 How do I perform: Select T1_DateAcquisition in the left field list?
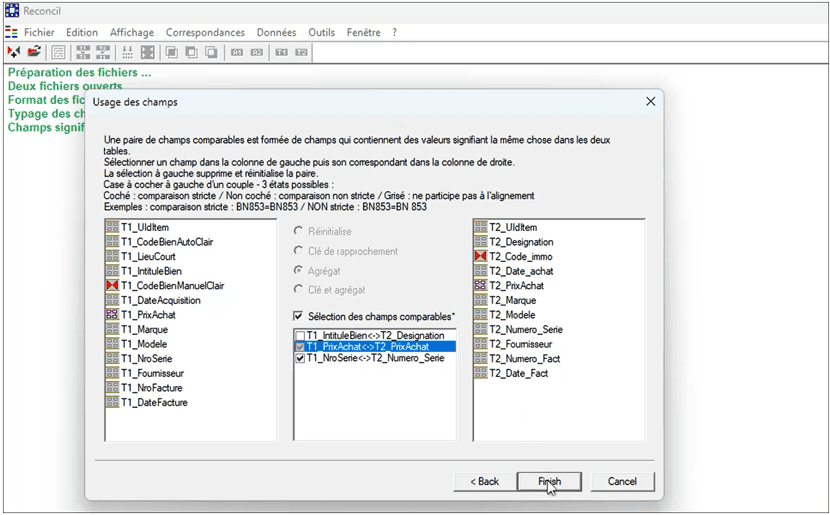(160, 300)
